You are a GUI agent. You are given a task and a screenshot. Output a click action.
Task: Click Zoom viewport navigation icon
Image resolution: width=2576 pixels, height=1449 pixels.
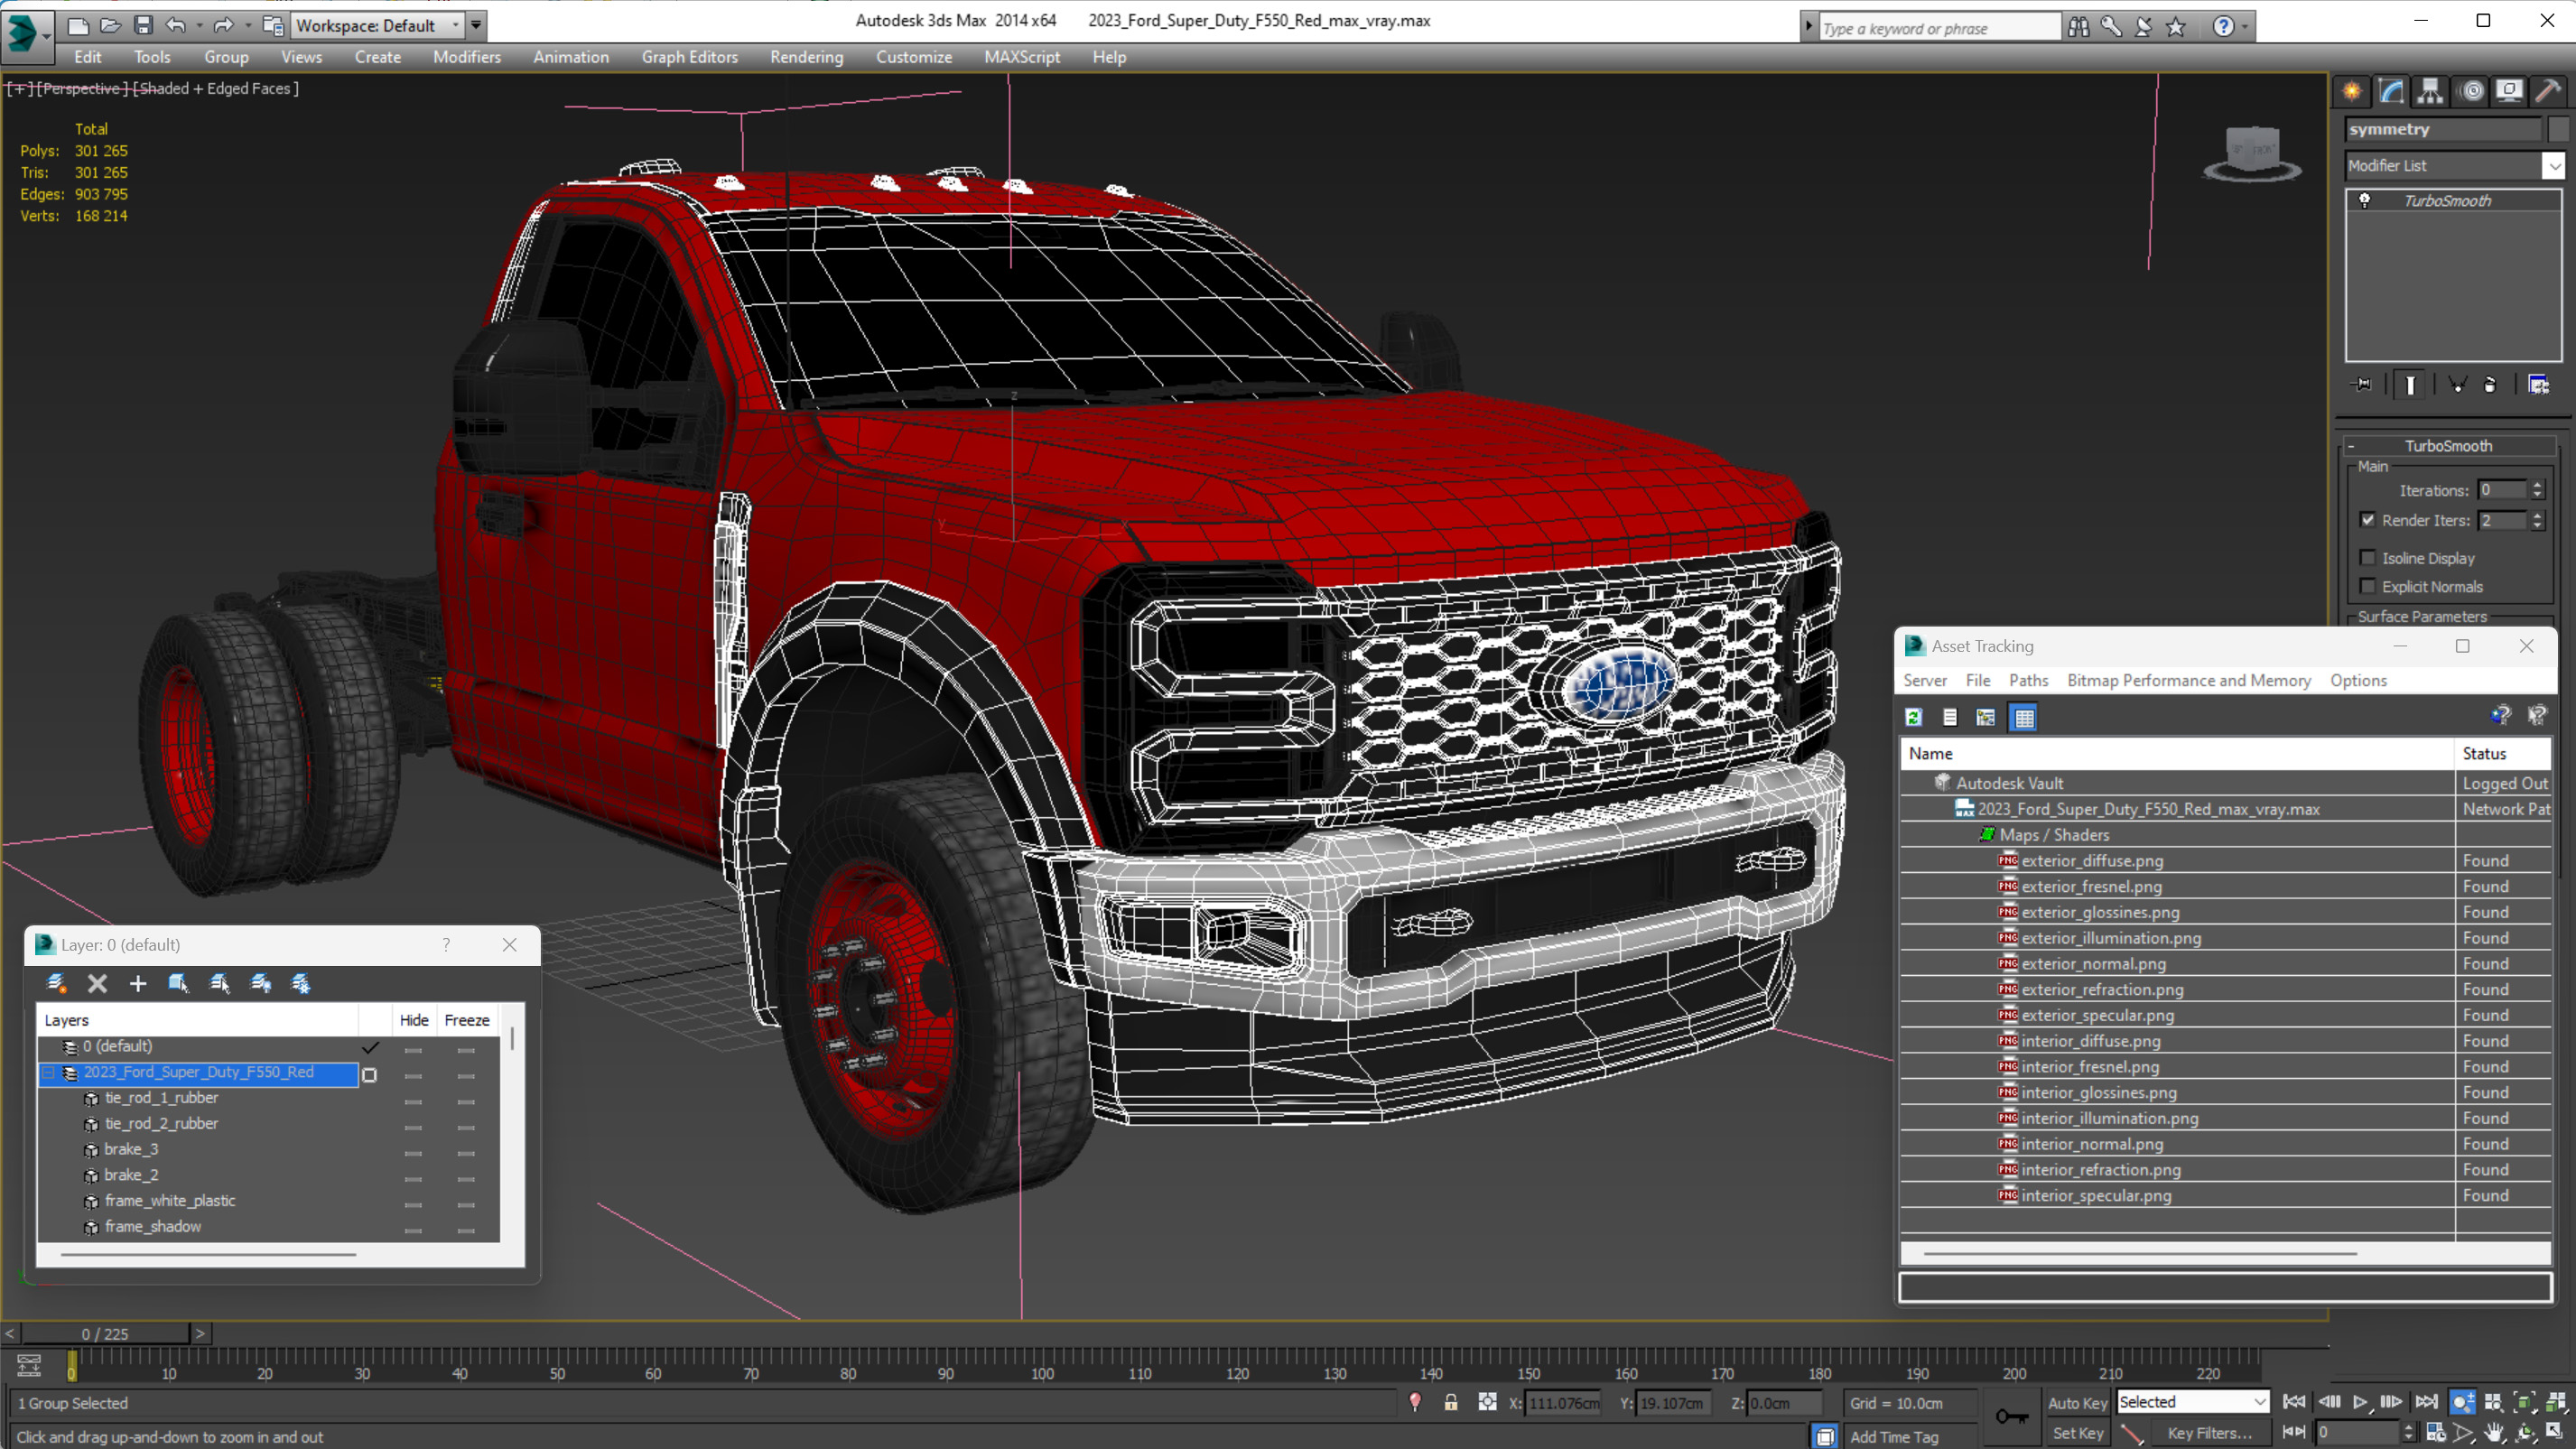coord(2462,1402)
